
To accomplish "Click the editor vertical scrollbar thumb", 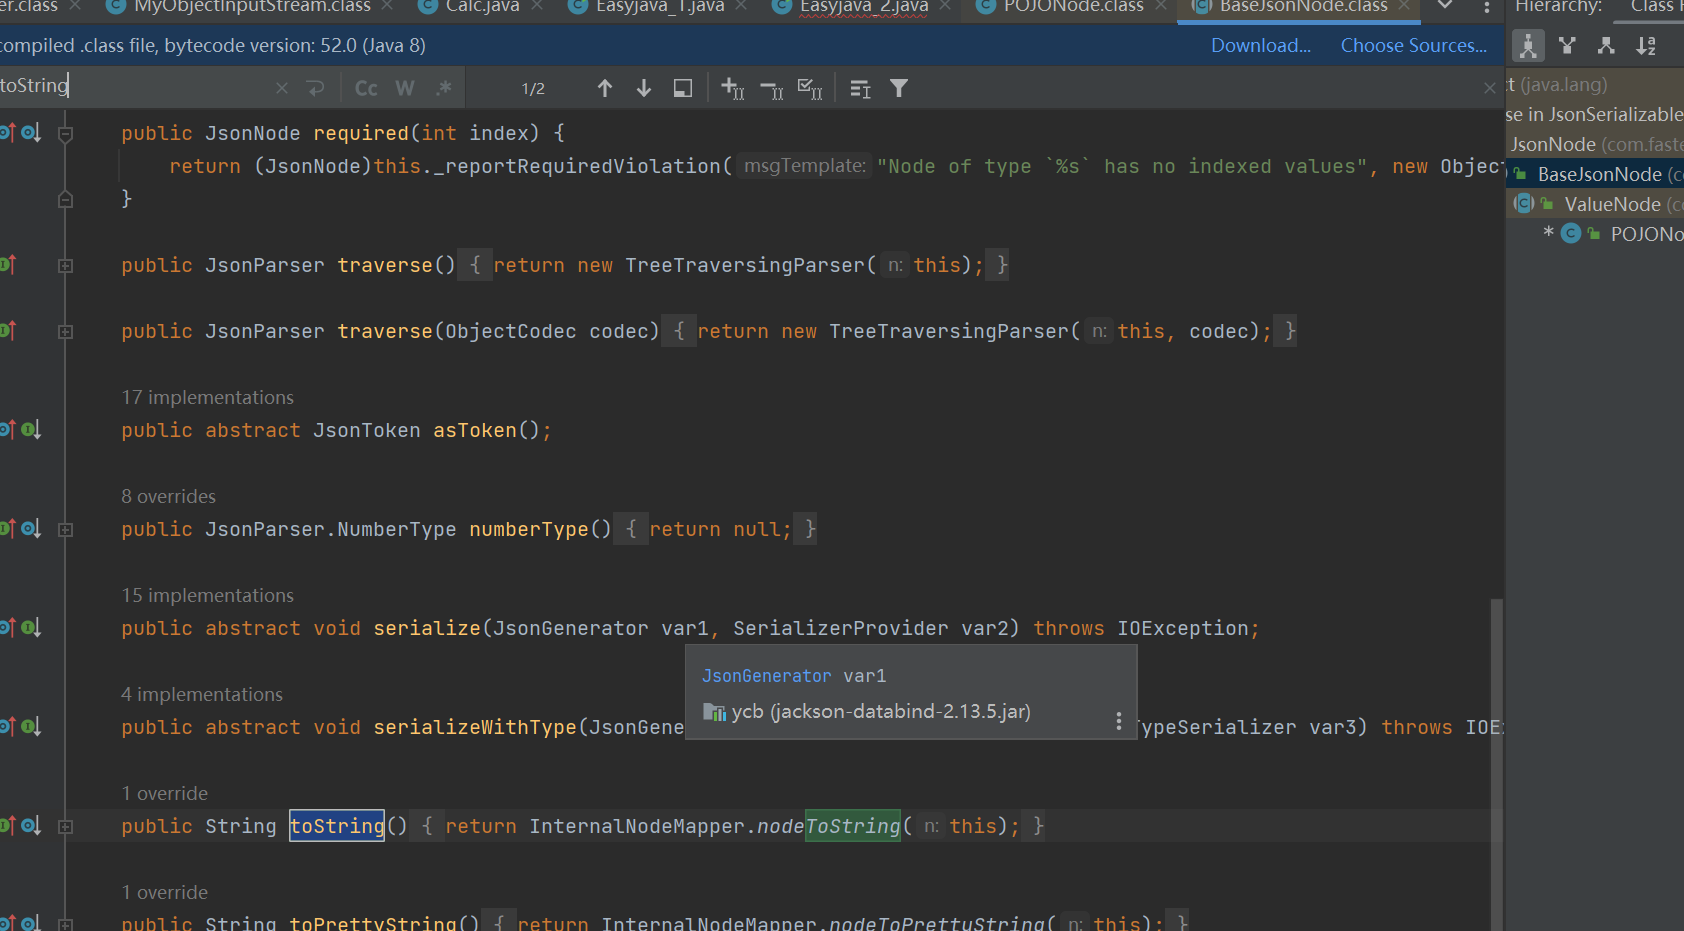I will (x=1496, y=765).
